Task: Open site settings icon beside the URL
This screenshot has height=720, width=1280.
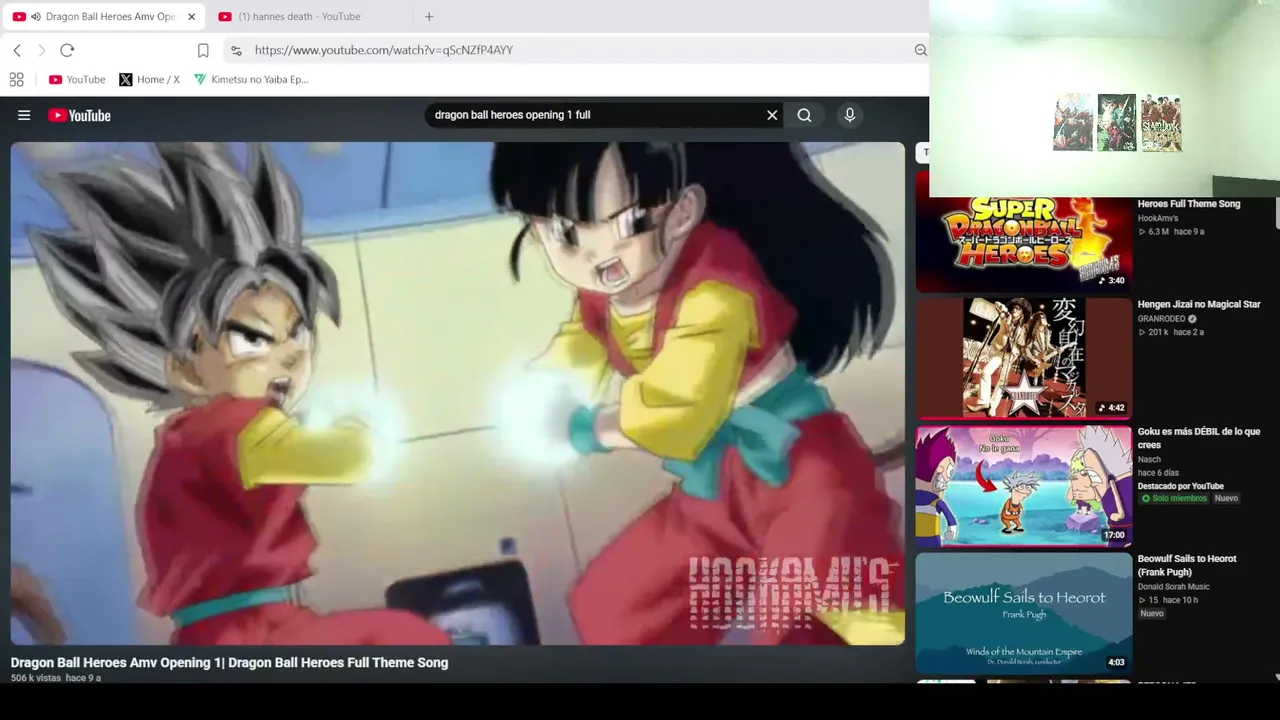Action: coord(236,50)
